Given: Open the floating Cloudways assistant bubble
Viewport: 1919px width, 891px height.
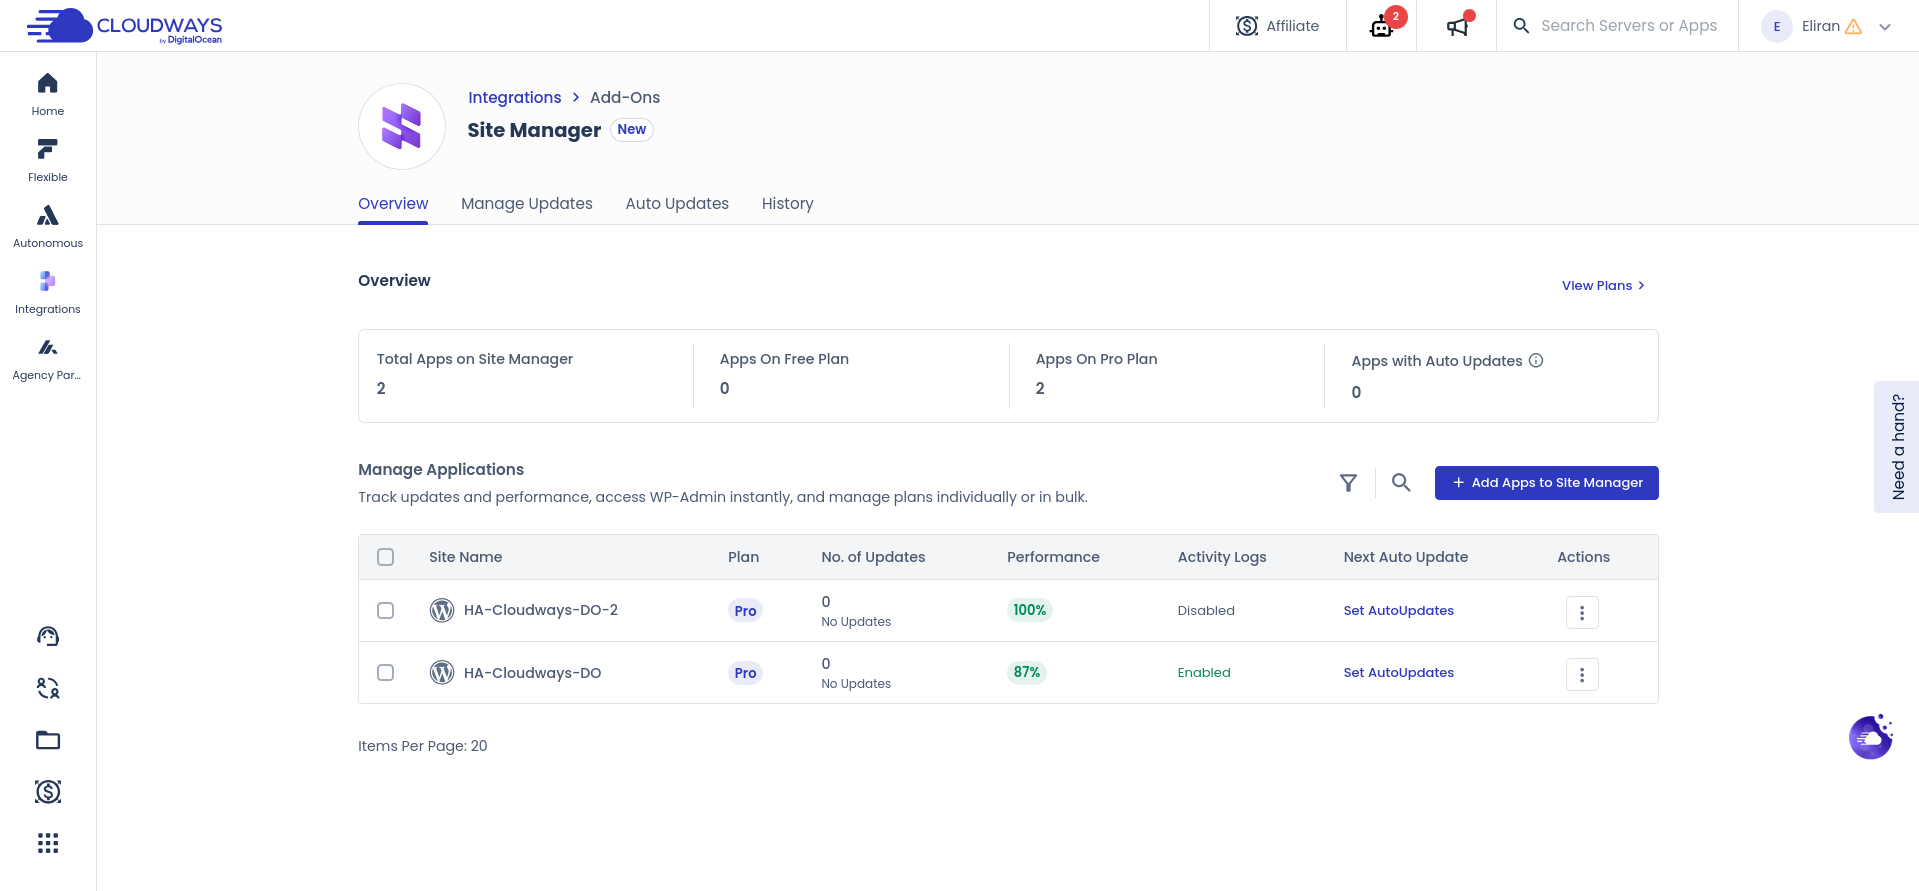Looking at the screenshot, I should click(1871, 737).
